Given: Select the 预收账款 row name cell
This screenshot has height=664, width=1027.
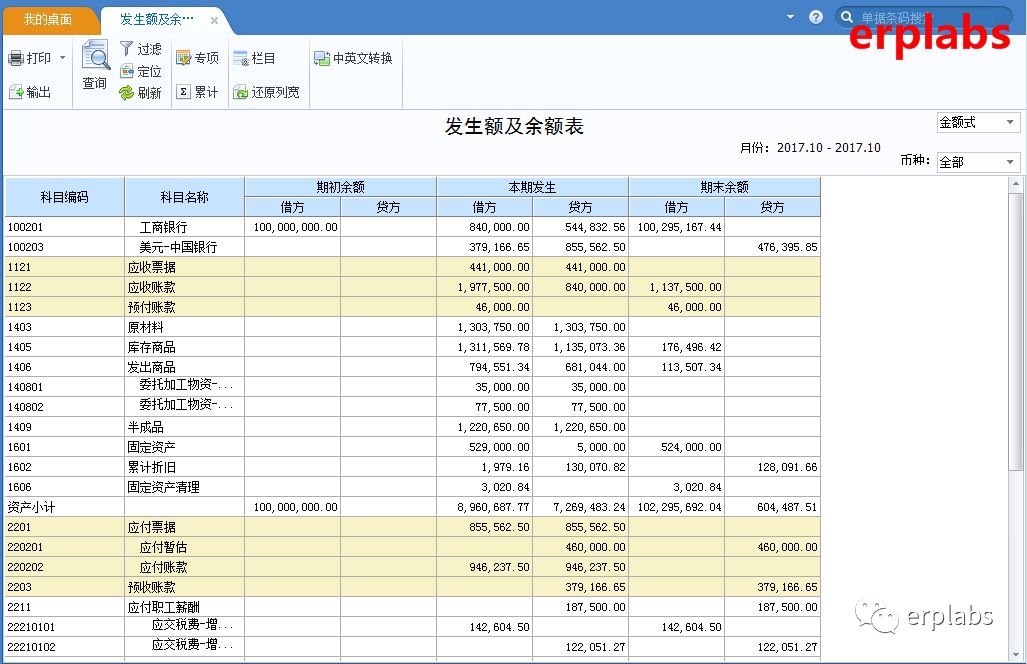Looking at the screenshot, I should coord(185,587).
